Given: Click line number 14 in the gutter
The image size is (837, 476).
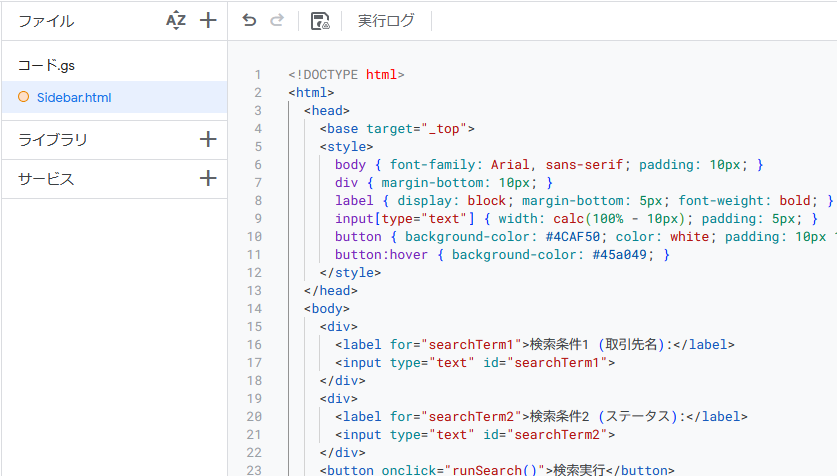Looking at the screenshot, I should pos(254,308).
